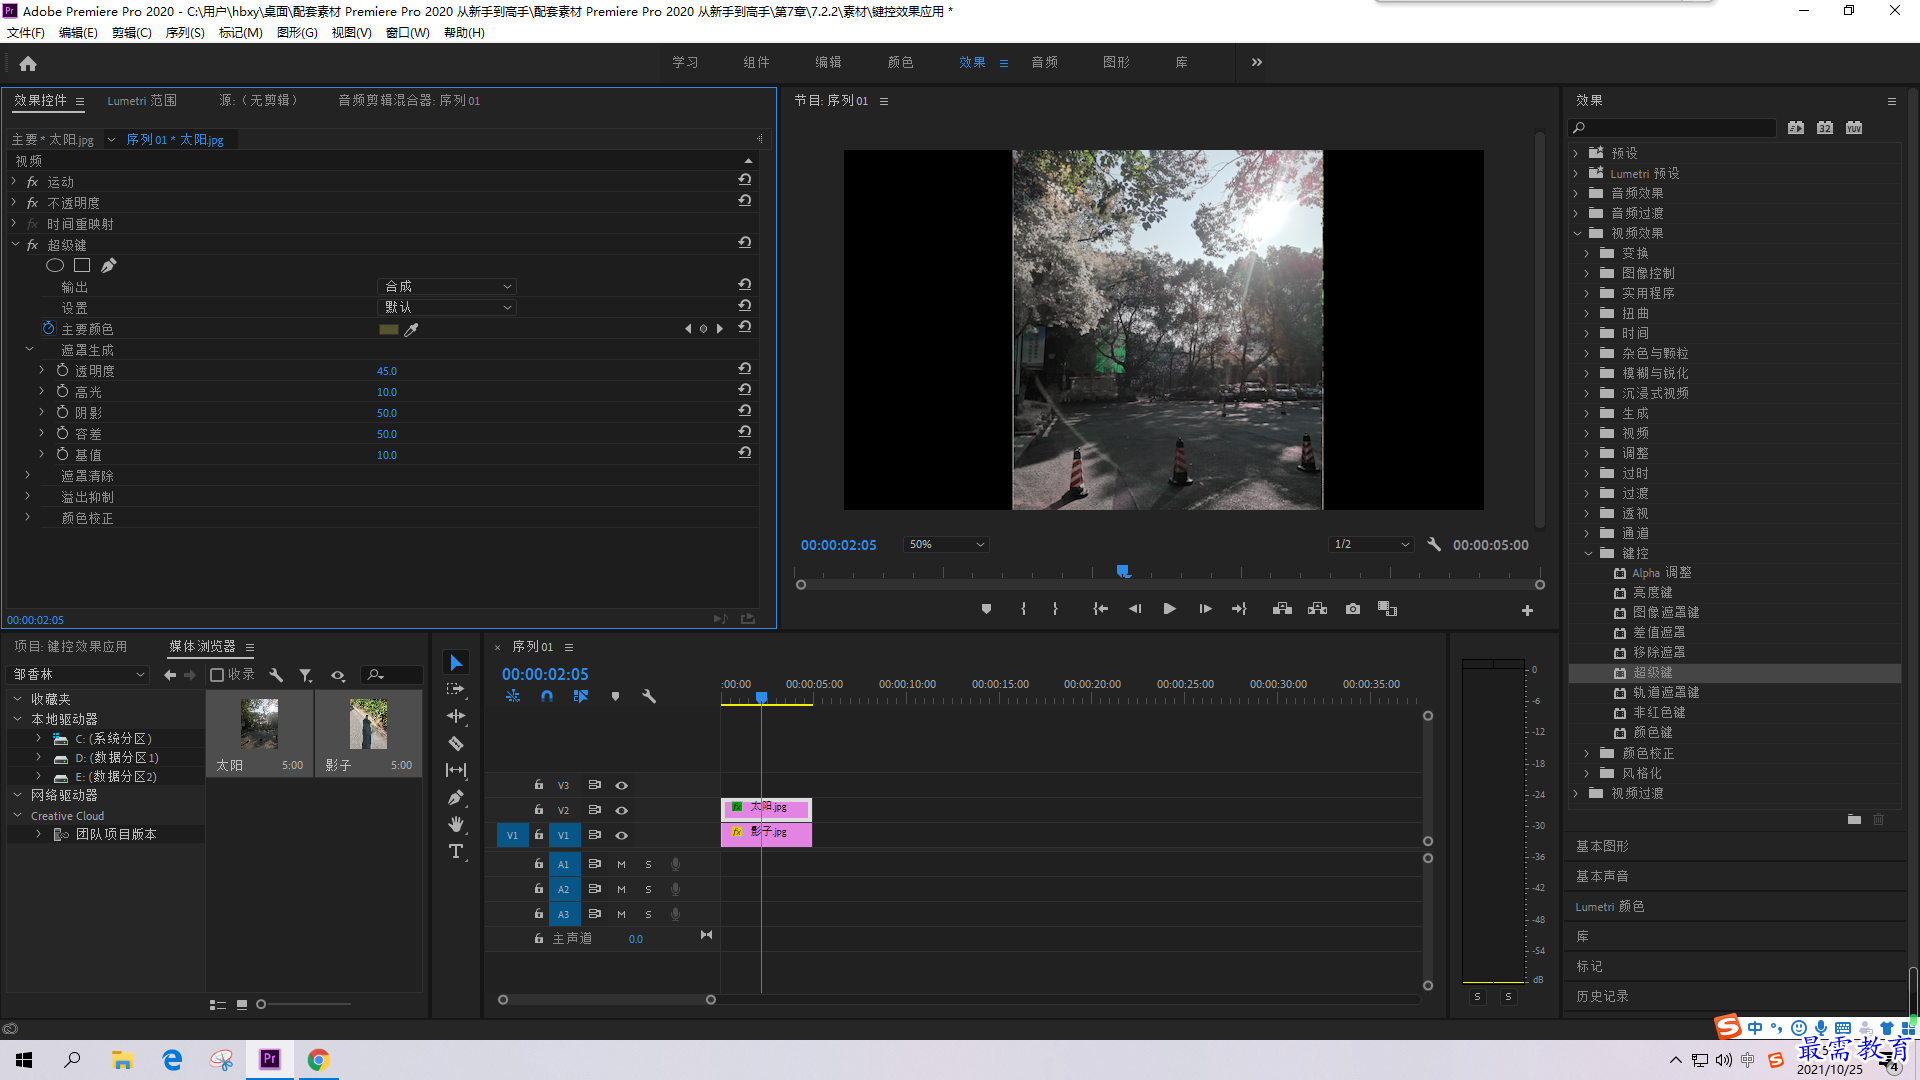
Task: Add marker in program monitor
Action: tap(986, 609)
